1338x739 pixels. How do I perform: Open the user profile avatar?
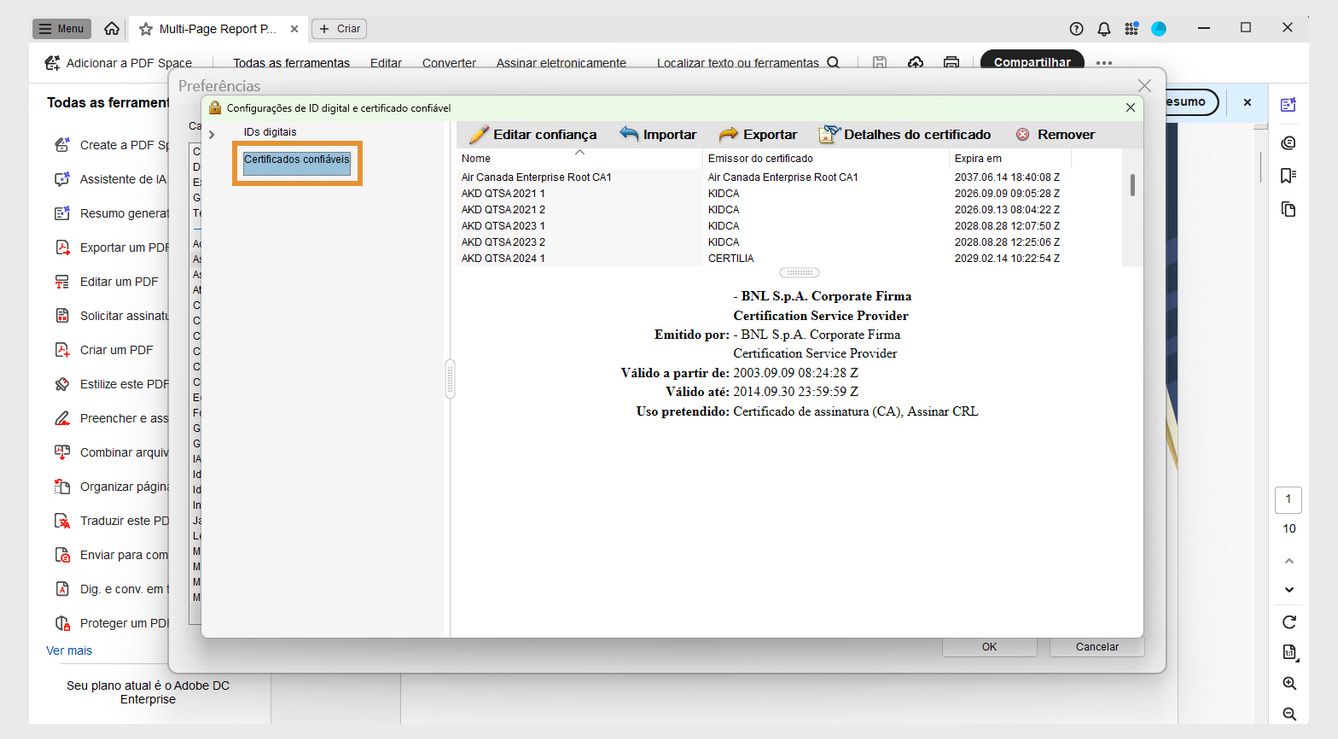pos(1159,29)
